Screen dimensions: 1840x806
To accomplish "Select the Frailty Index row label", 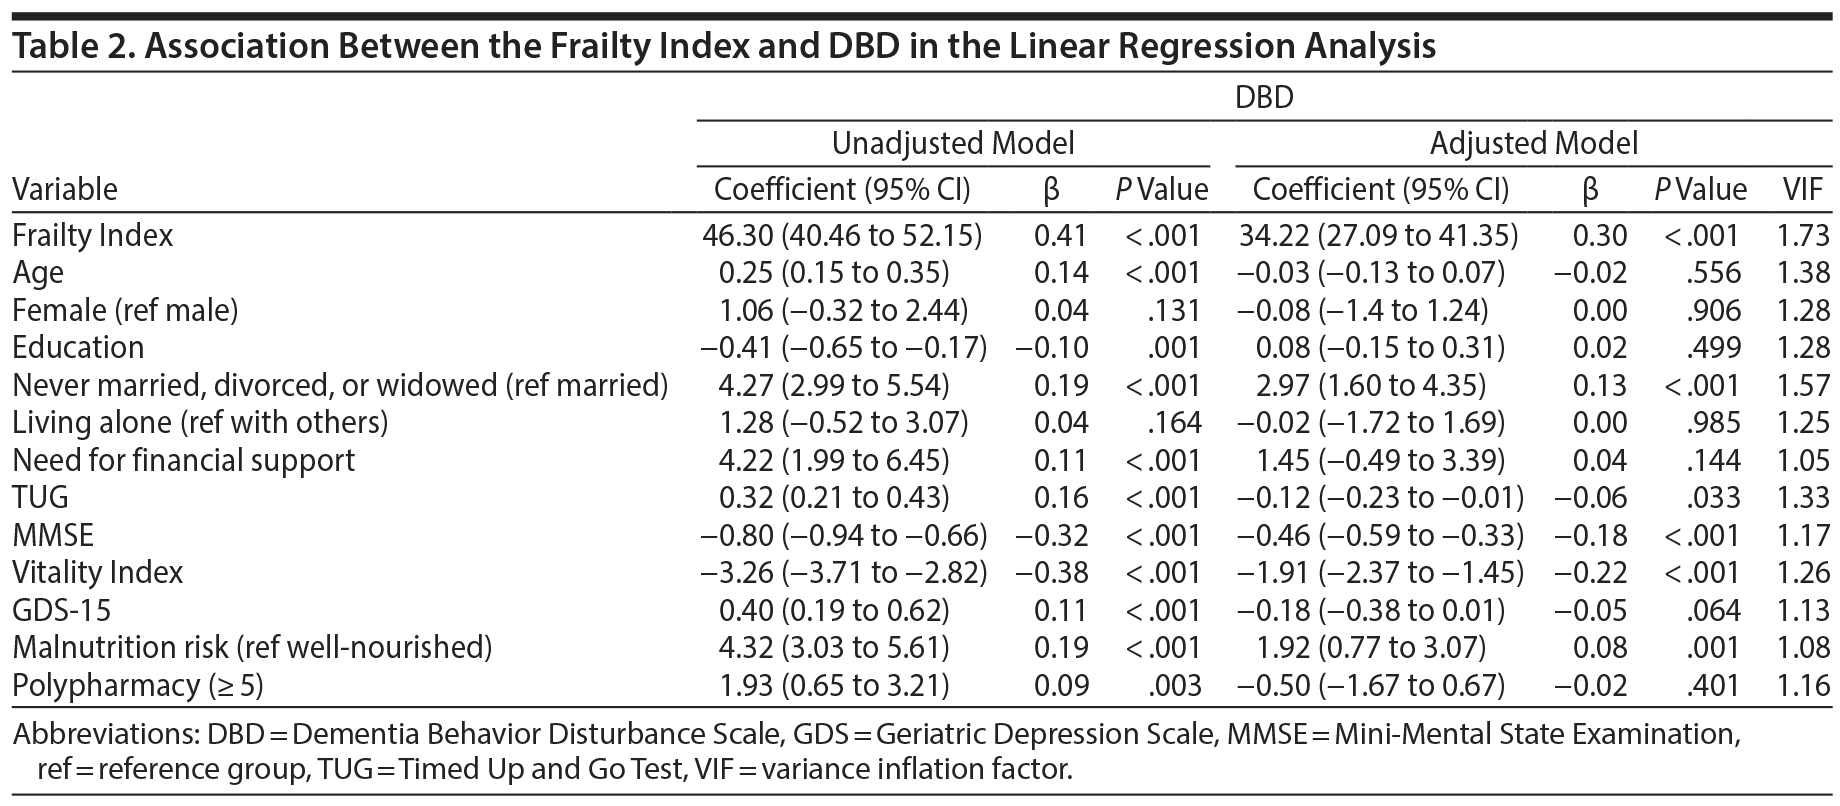I will click(x=92, y=235).
